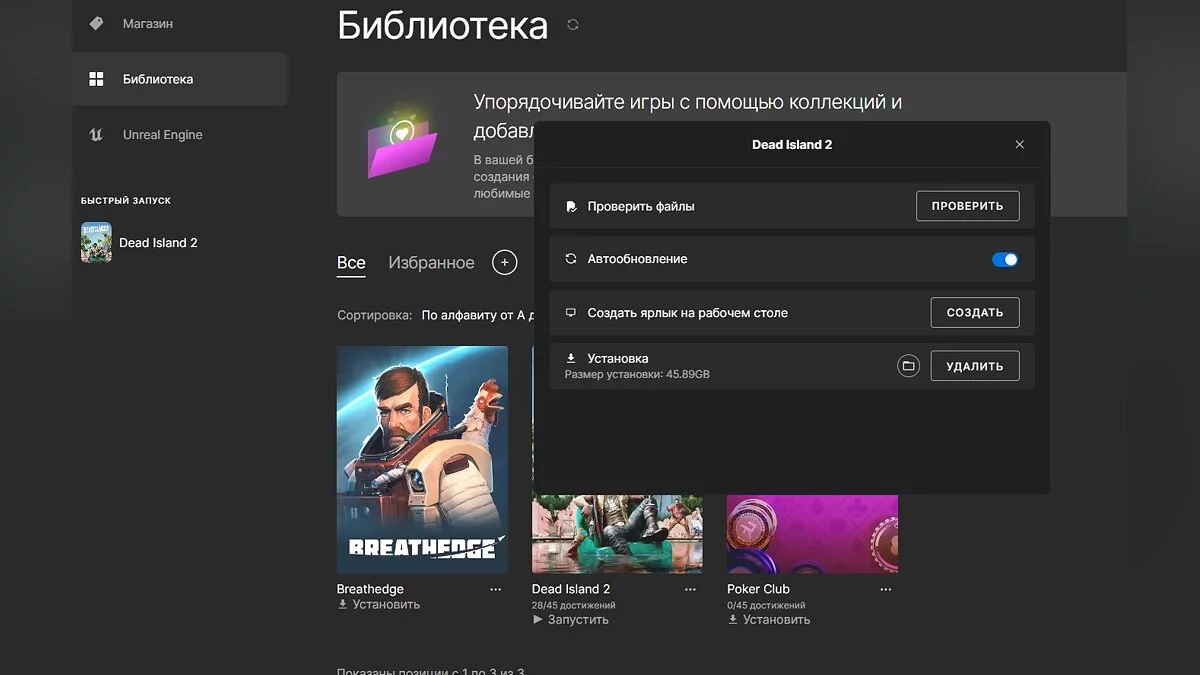Open Breathedge cover artwork
The height and width of the screenshot is (675, 1200).
coord(422,459)
